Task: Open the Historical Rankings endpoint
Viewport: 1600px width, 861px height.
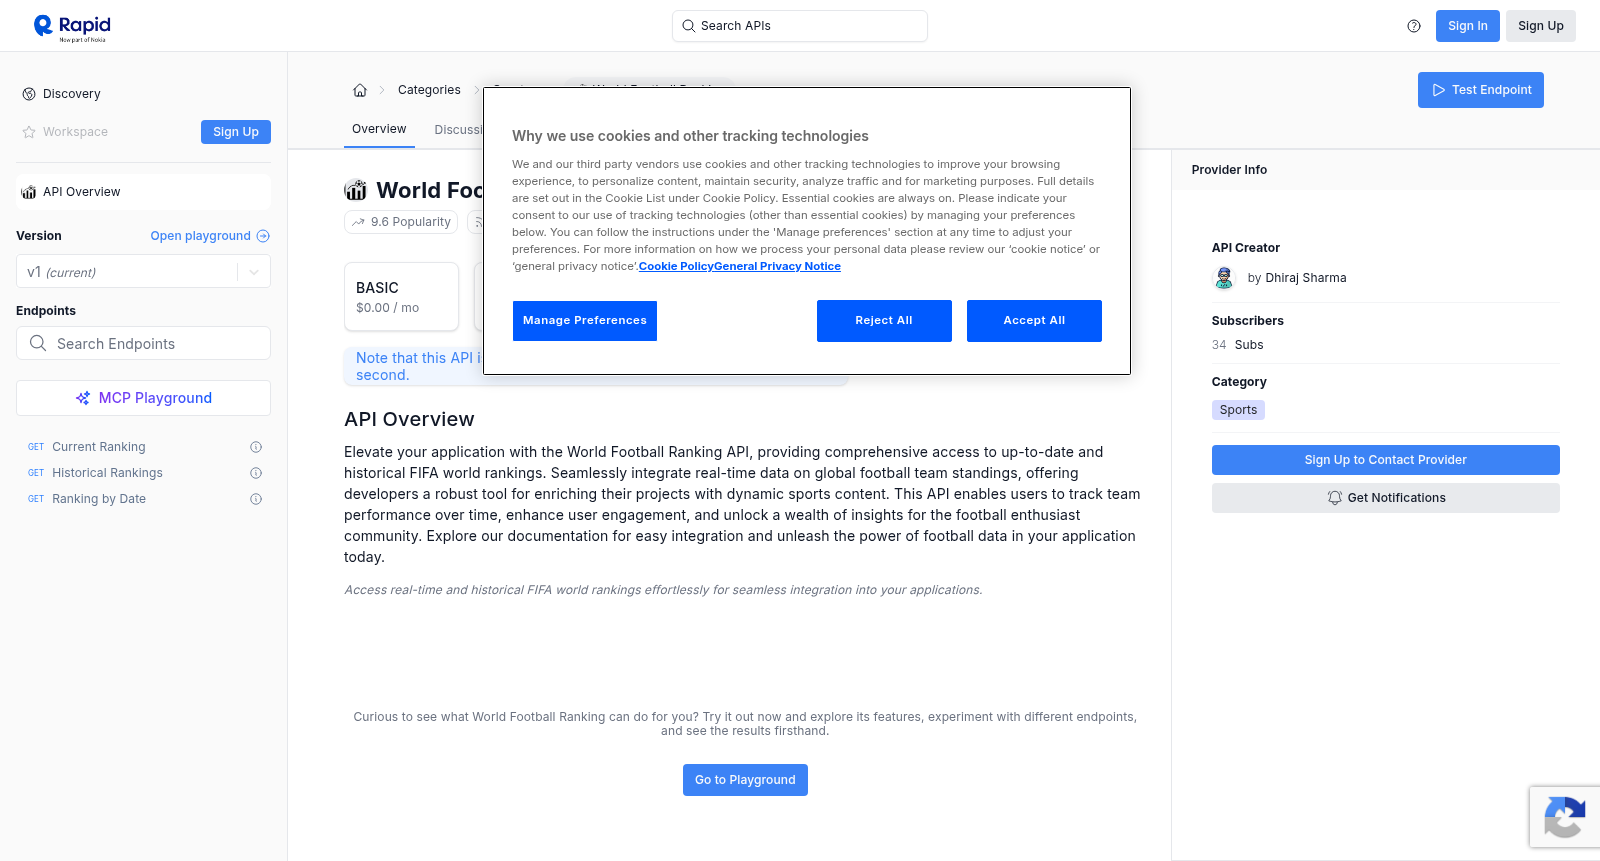Action: 107,473
